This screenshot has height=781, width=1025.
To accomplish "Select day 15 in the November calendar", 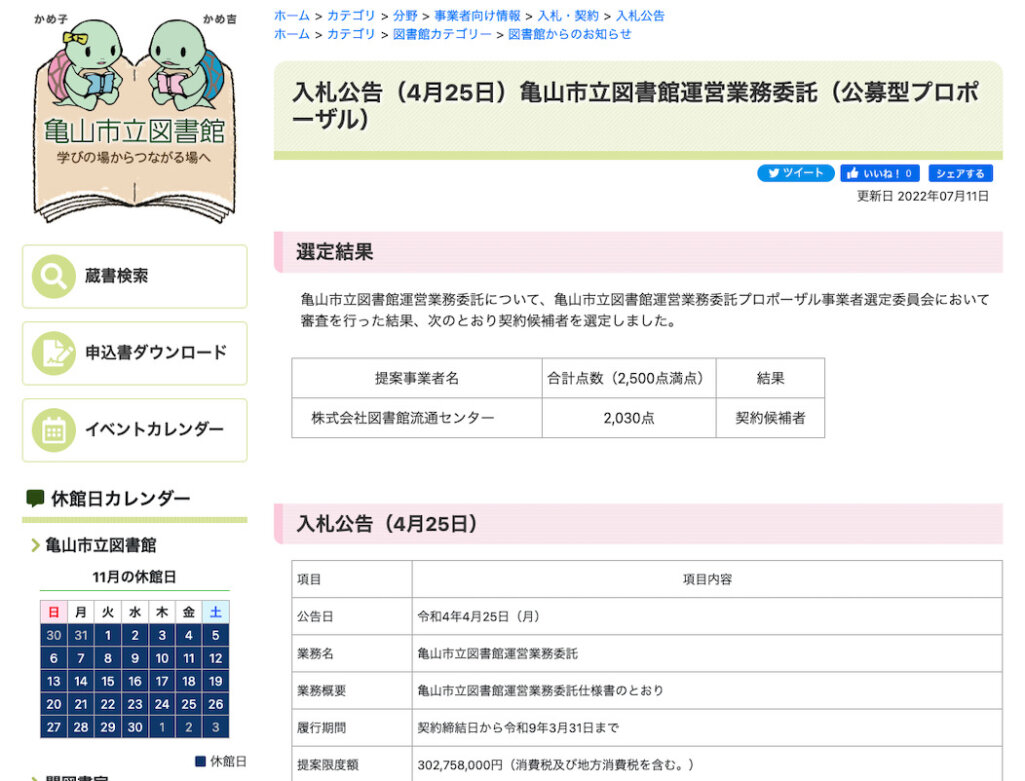I will coord(107,681).
